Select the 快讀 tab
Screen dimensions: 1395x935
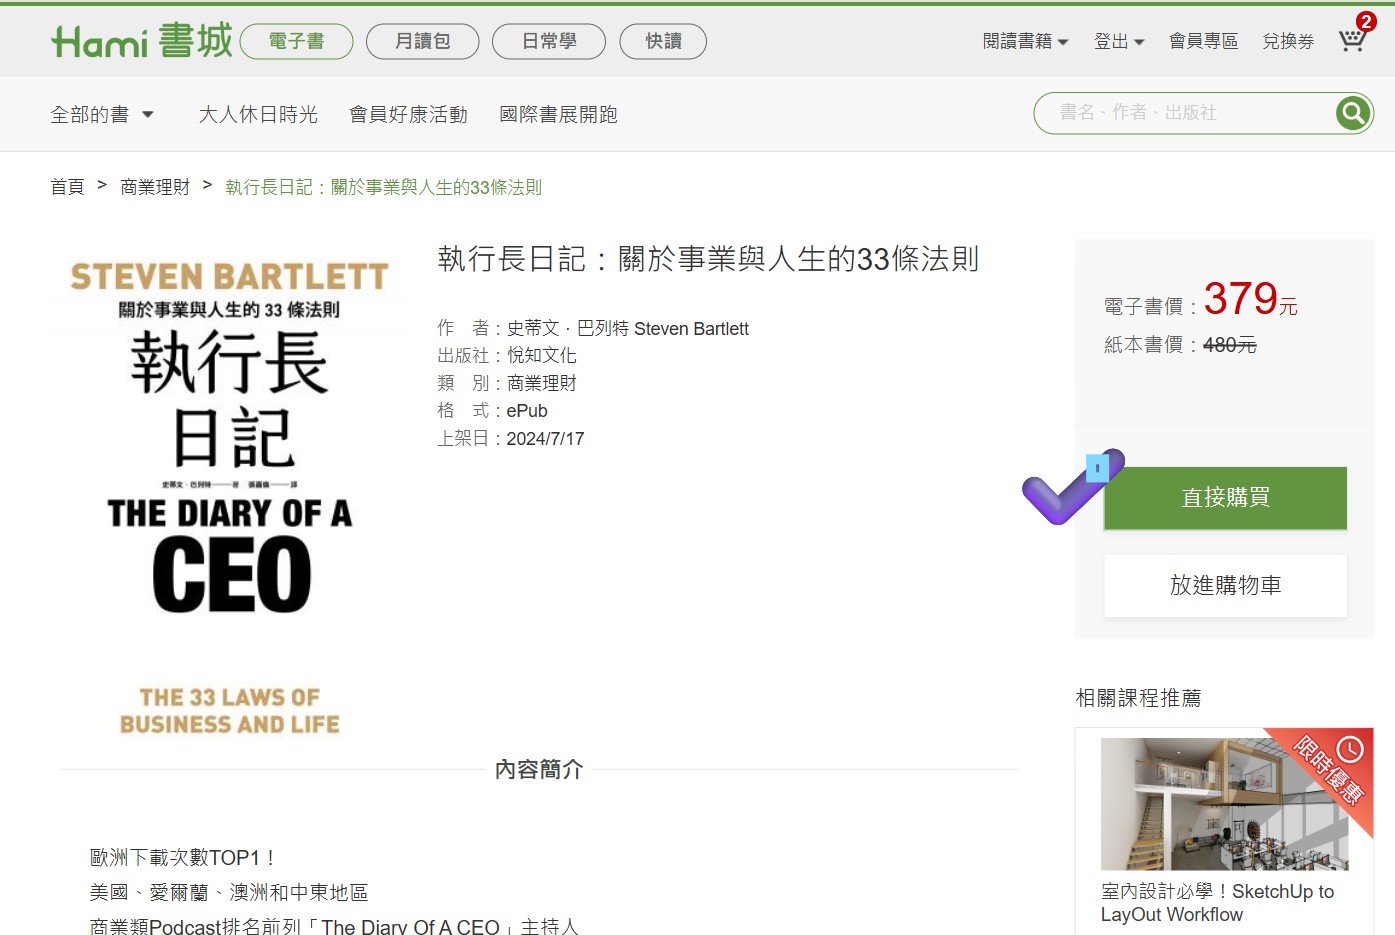click(x=663, y=41)
